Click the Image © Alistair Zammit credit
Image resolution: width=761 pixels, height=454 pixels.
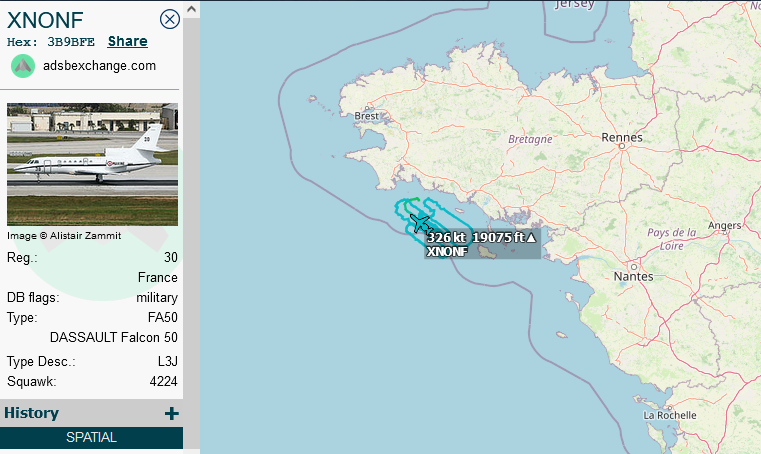(x=64, y=235)
